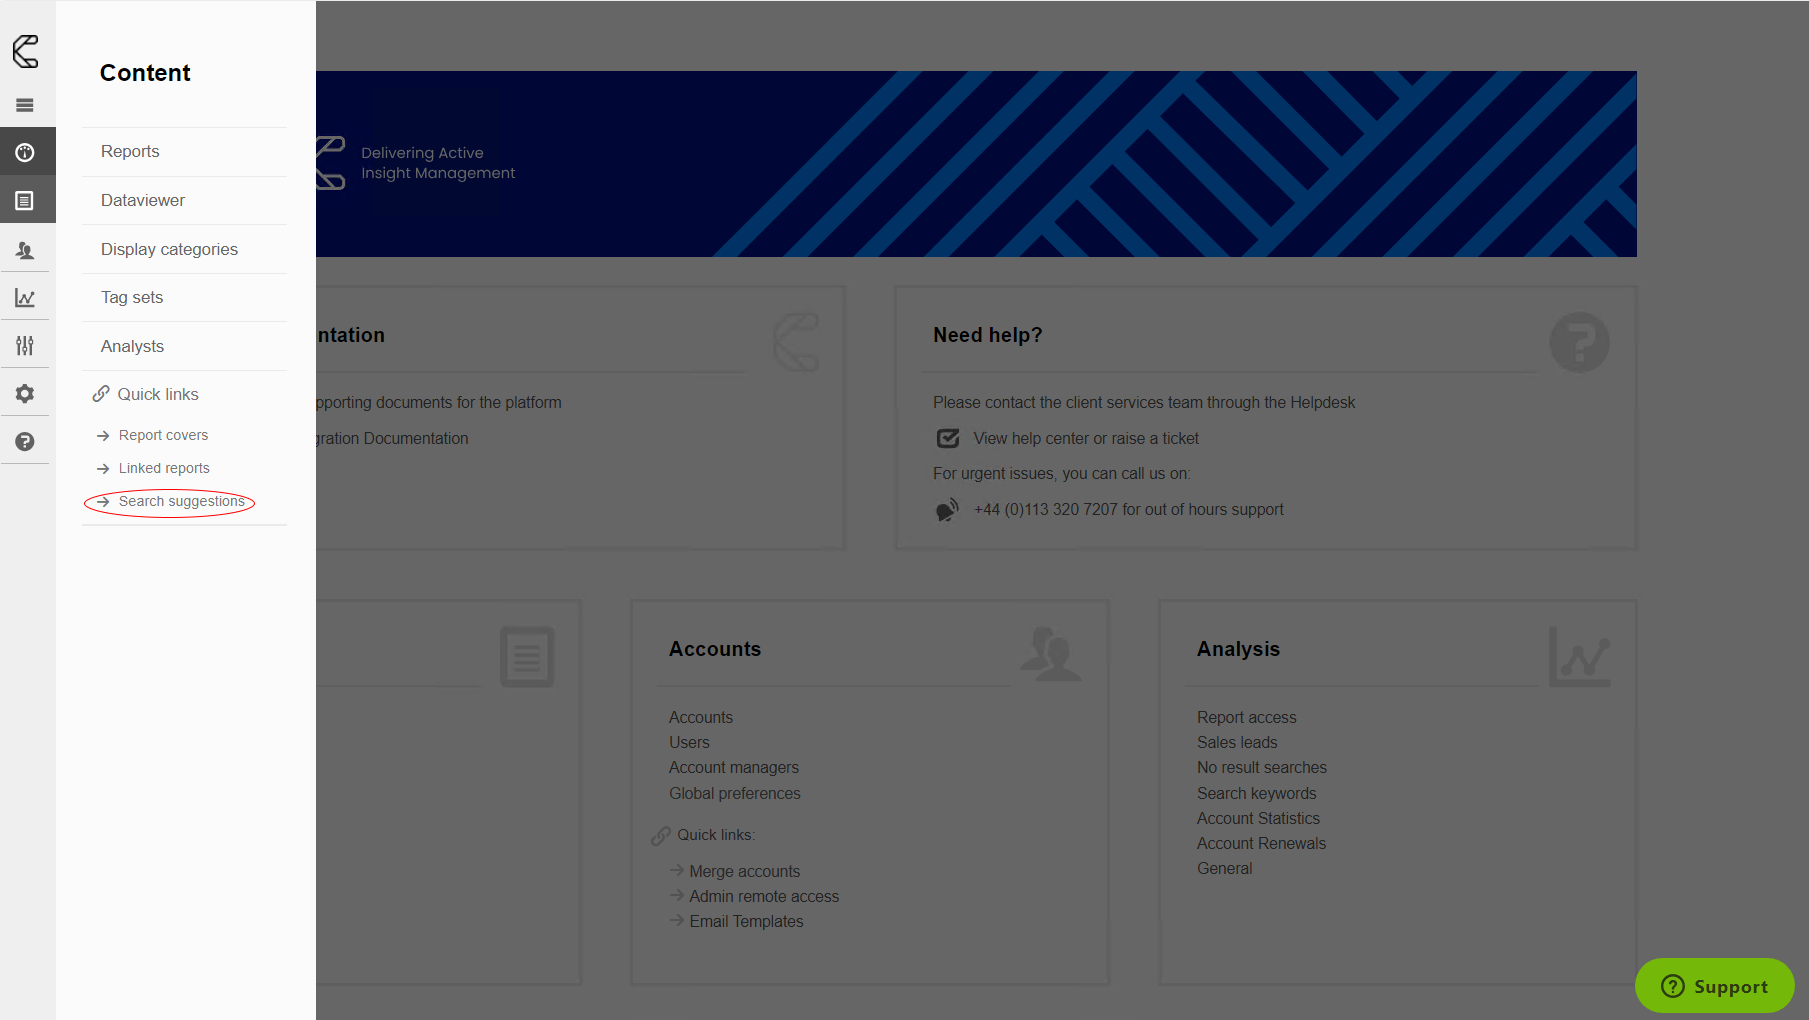Click the hamburger menu icon in sidebar
The height and width of the screenshot is (1020, 1809).
point(25,105)
